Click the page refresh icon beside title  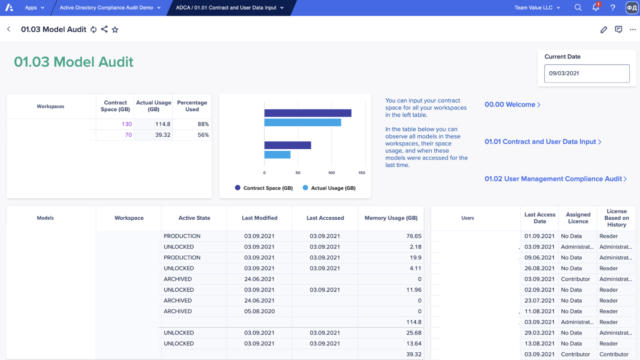[93, 29]
